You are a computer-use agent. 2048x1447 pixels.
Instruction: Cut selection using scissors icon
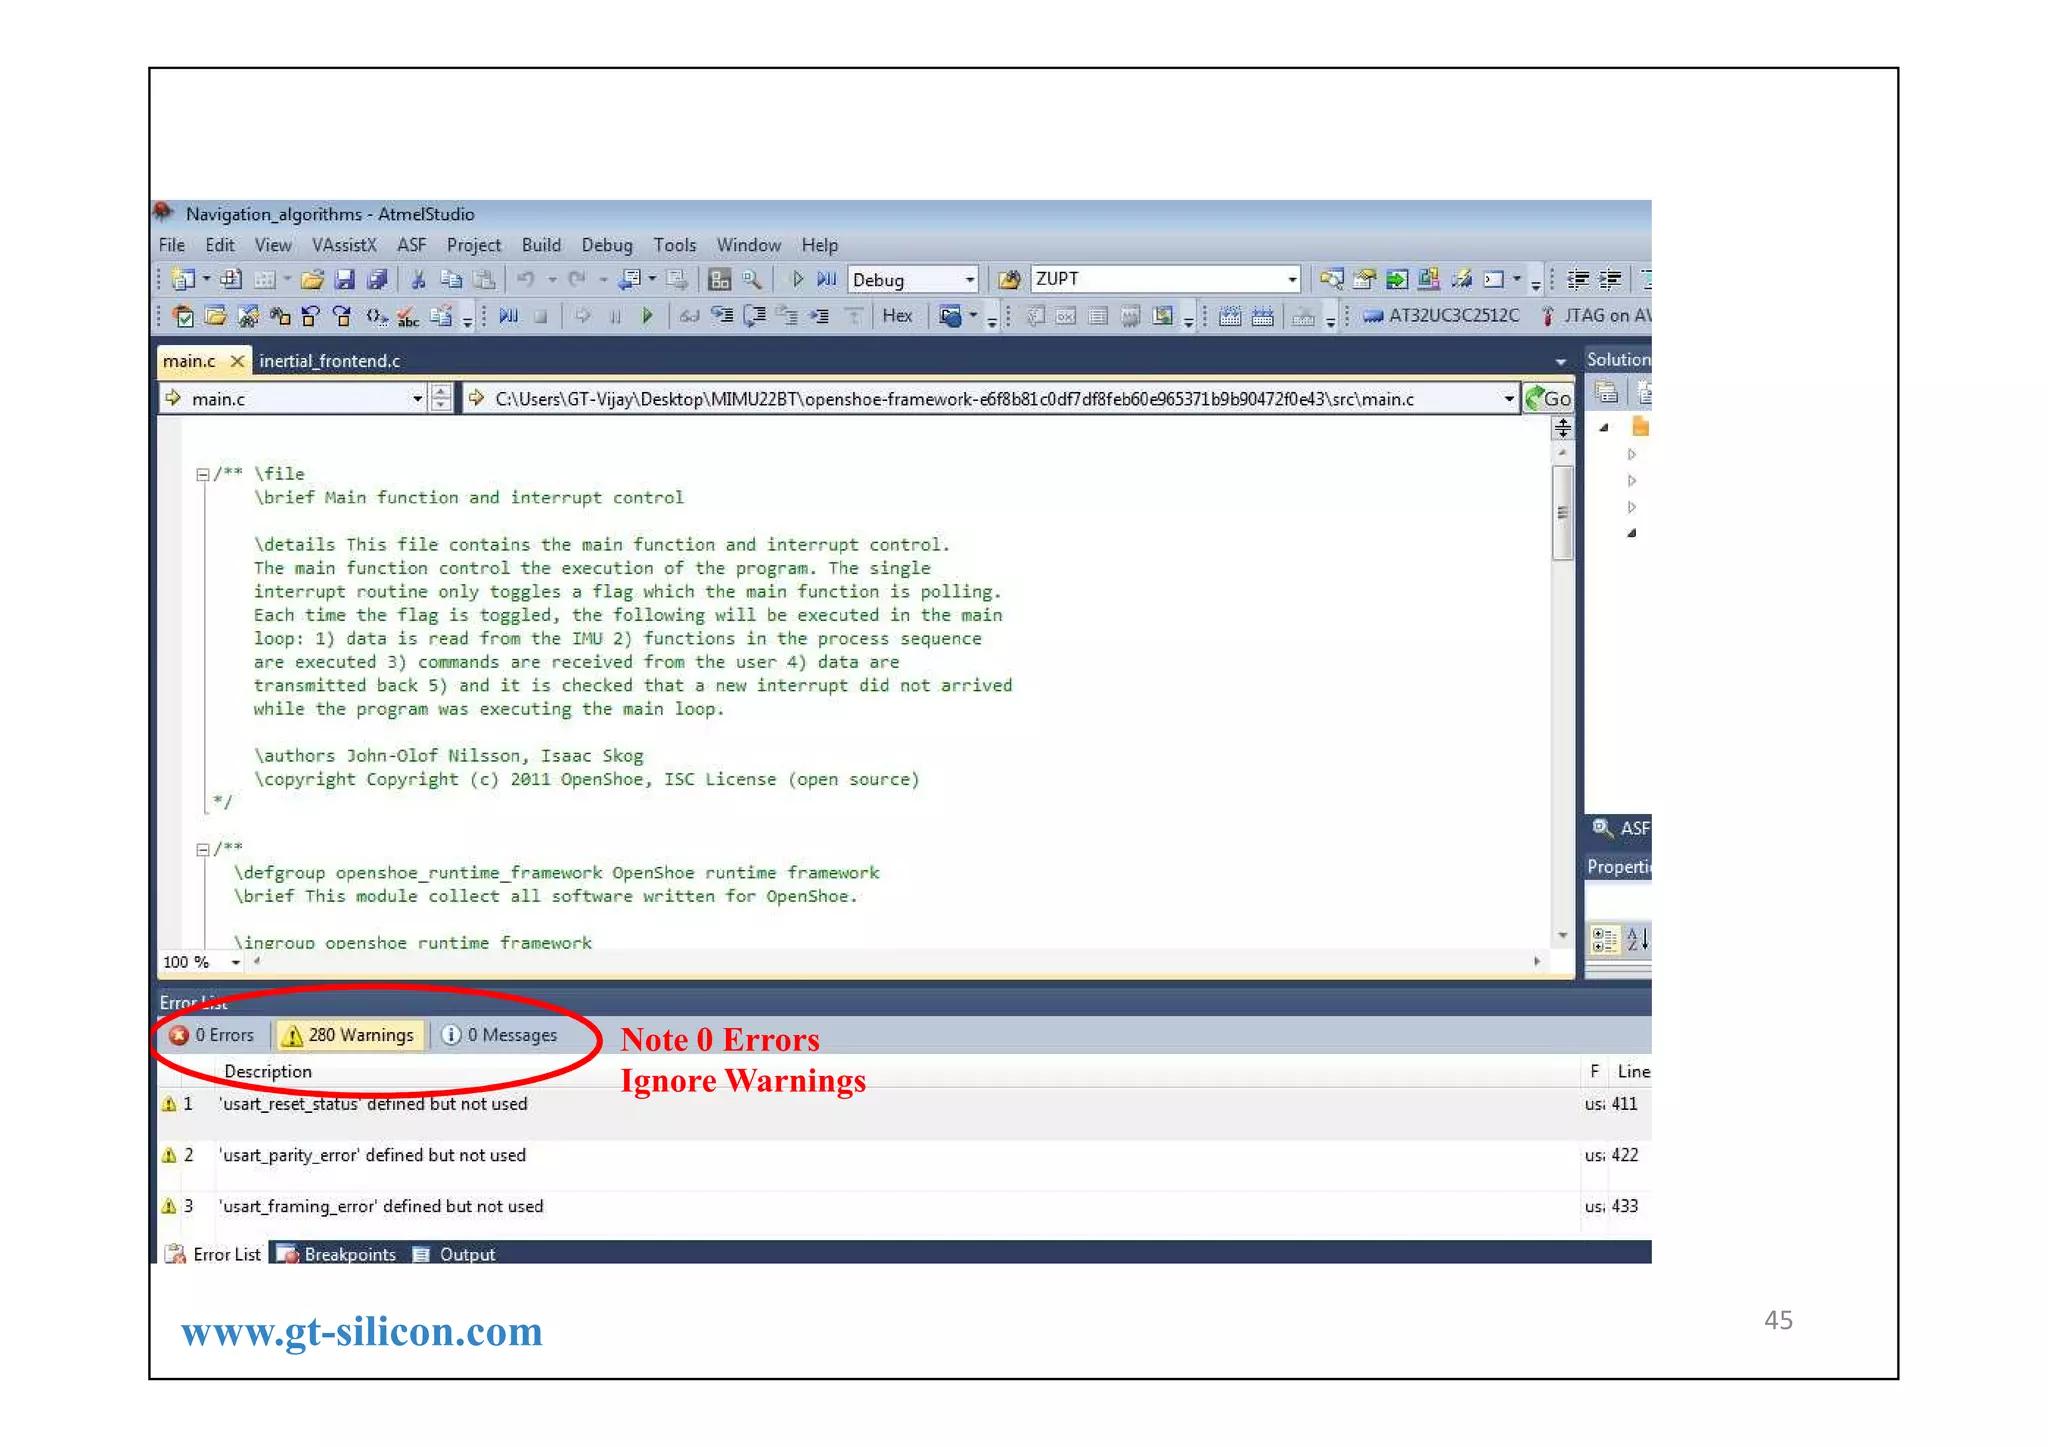pos(419,280)
